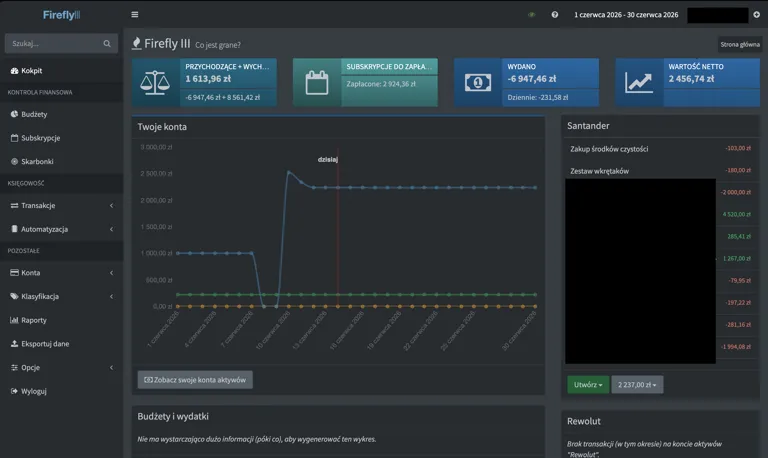Viewport: 768px width, 458px height.
Task: Open the Utwórz dropdown button
Action: (588, 385)
